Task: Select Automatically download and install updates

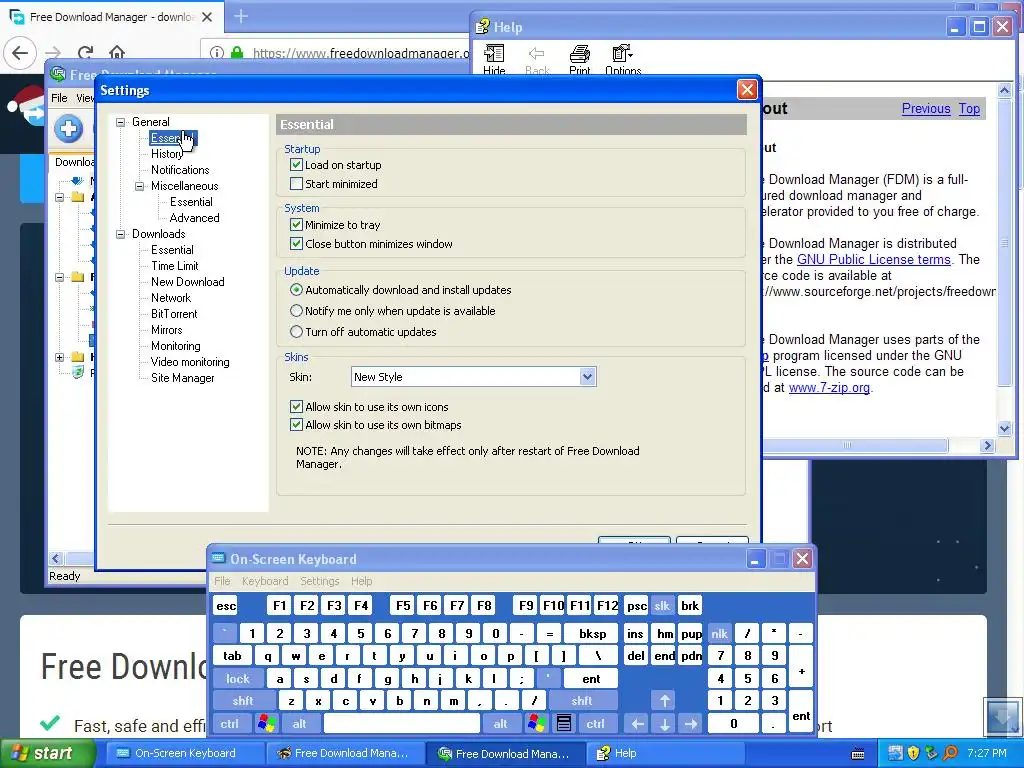Action: 296,289
